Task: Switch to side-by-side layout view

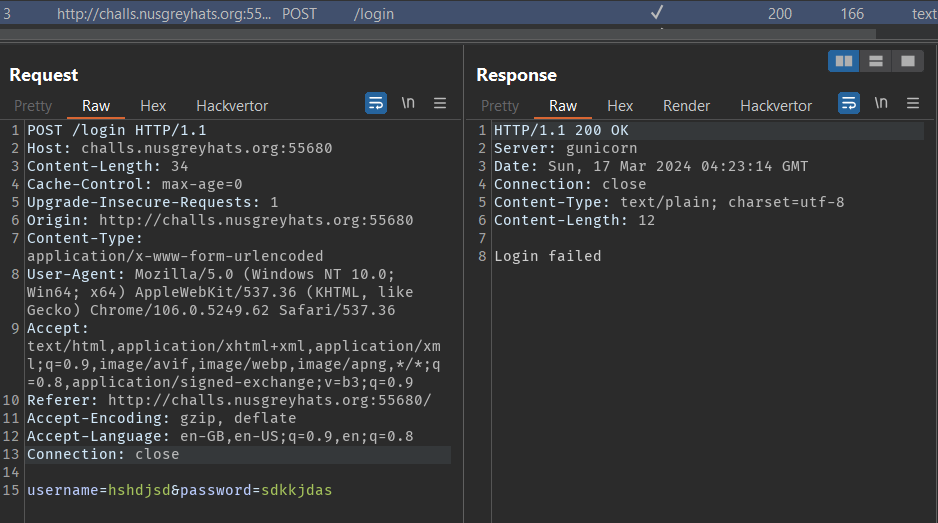Action: click(844, 61)
